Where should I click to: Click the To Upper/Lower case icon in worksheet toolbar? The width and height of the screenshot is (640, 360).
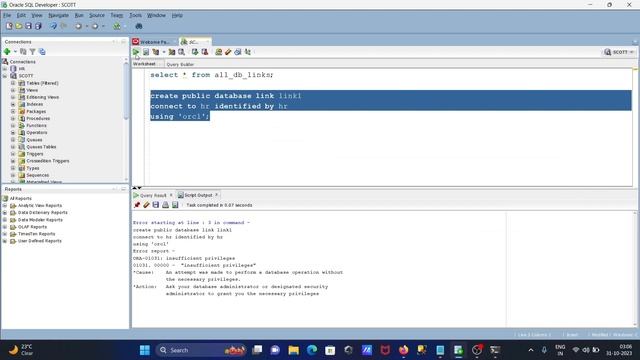tap(247, 52)
